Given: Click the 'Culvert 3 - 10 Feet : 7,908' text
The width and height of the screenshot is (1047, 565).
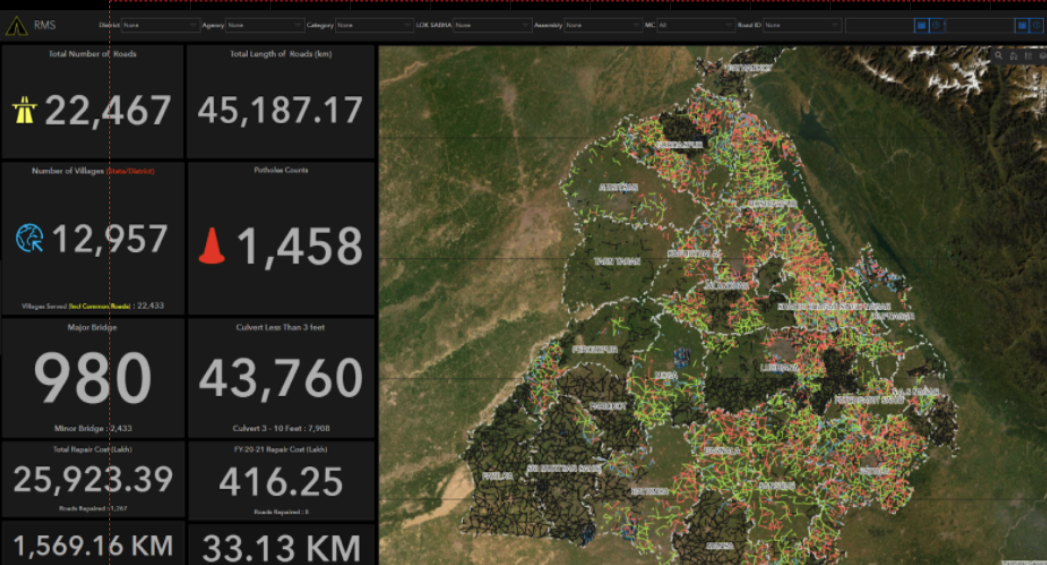Looking at the screenshot, I should click(x=281, y=428).
